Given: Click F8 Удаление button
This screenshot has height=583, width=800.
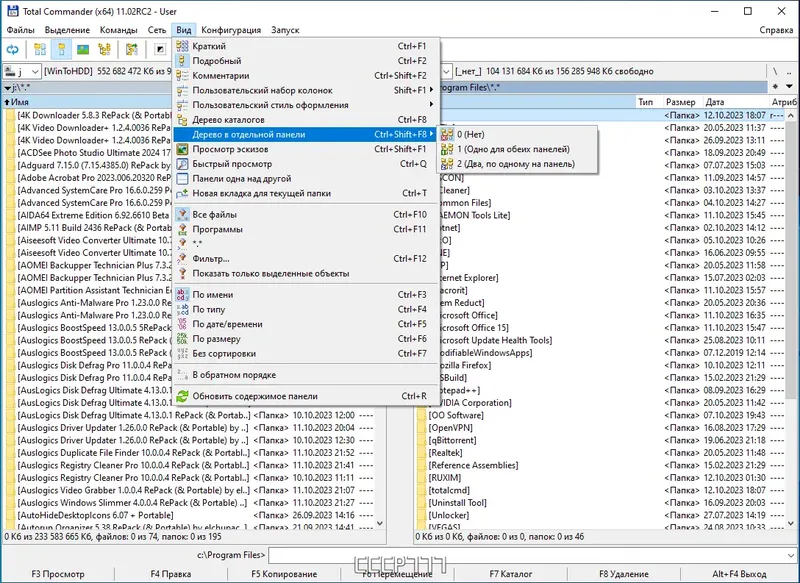Looking at the screenshot, I should pos(624,574).
